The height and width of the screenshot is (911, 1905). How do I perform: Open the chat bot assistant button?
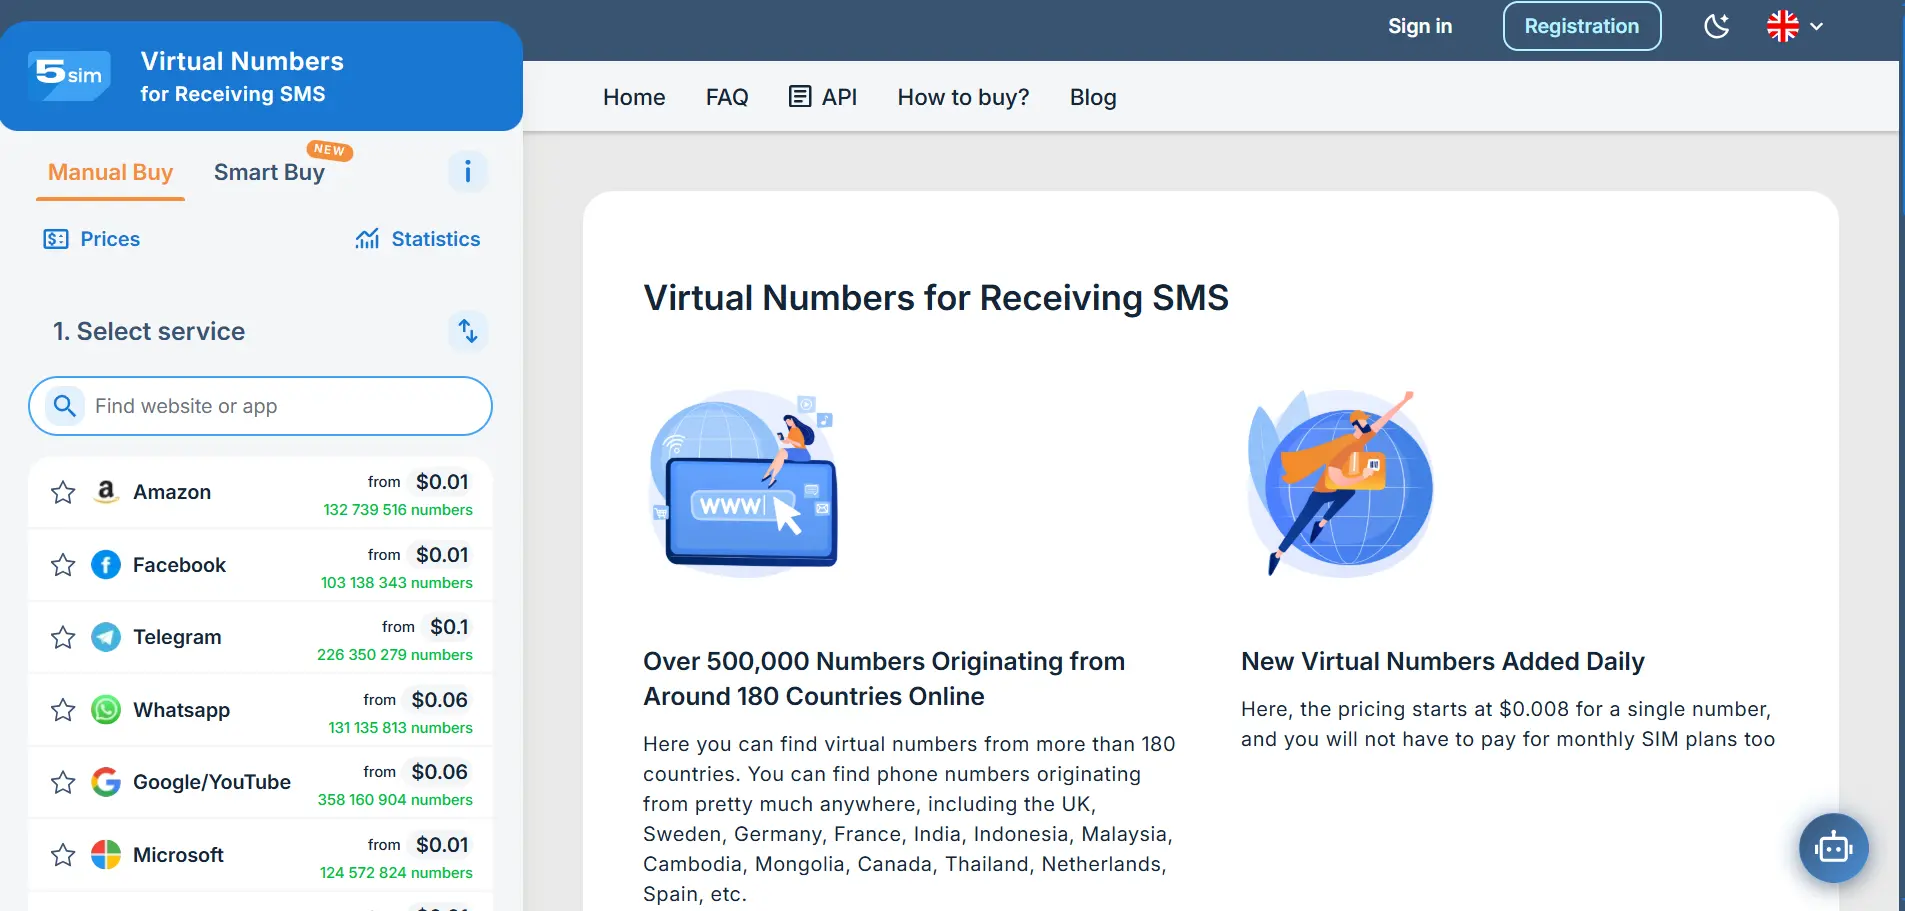[1833, 848]
